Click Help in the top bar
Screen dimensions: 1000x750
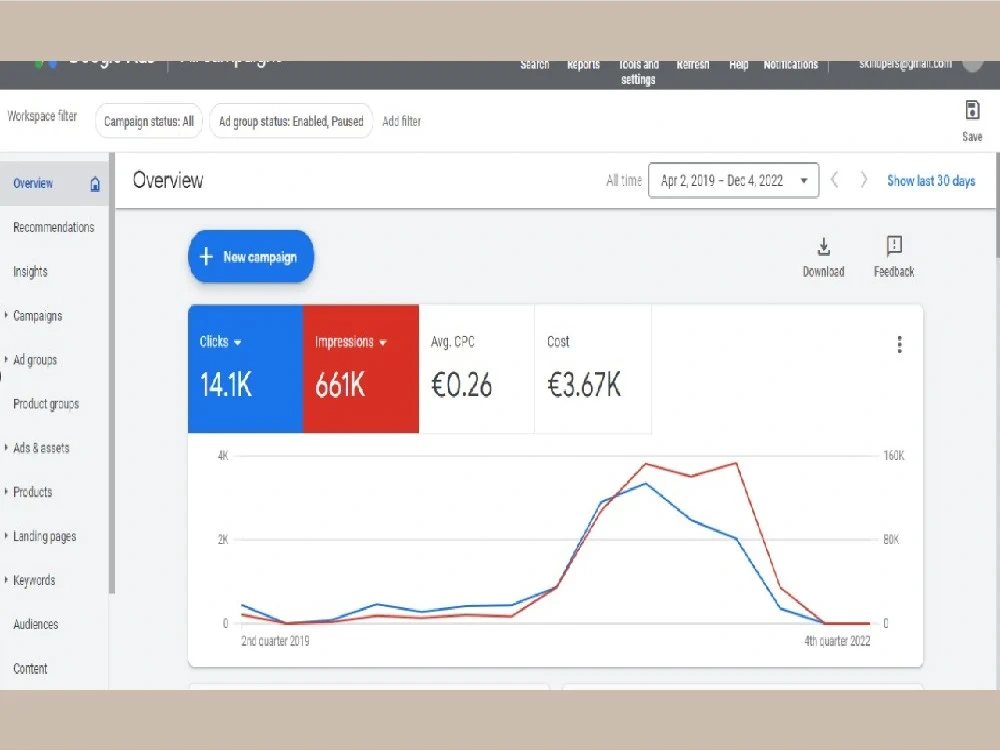click(739, 65)
